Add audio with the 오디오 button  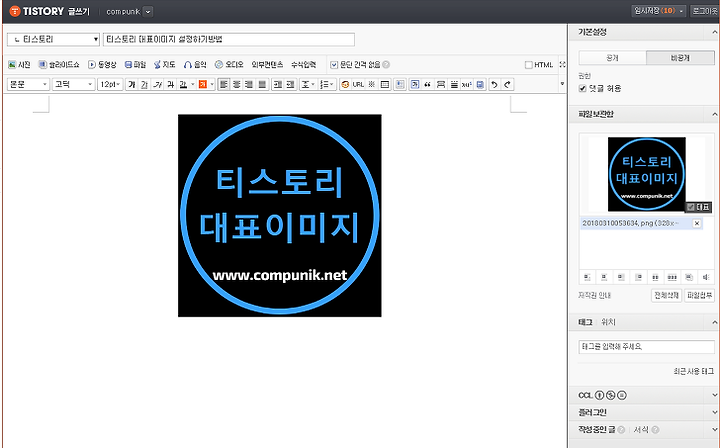coord(229,65)
